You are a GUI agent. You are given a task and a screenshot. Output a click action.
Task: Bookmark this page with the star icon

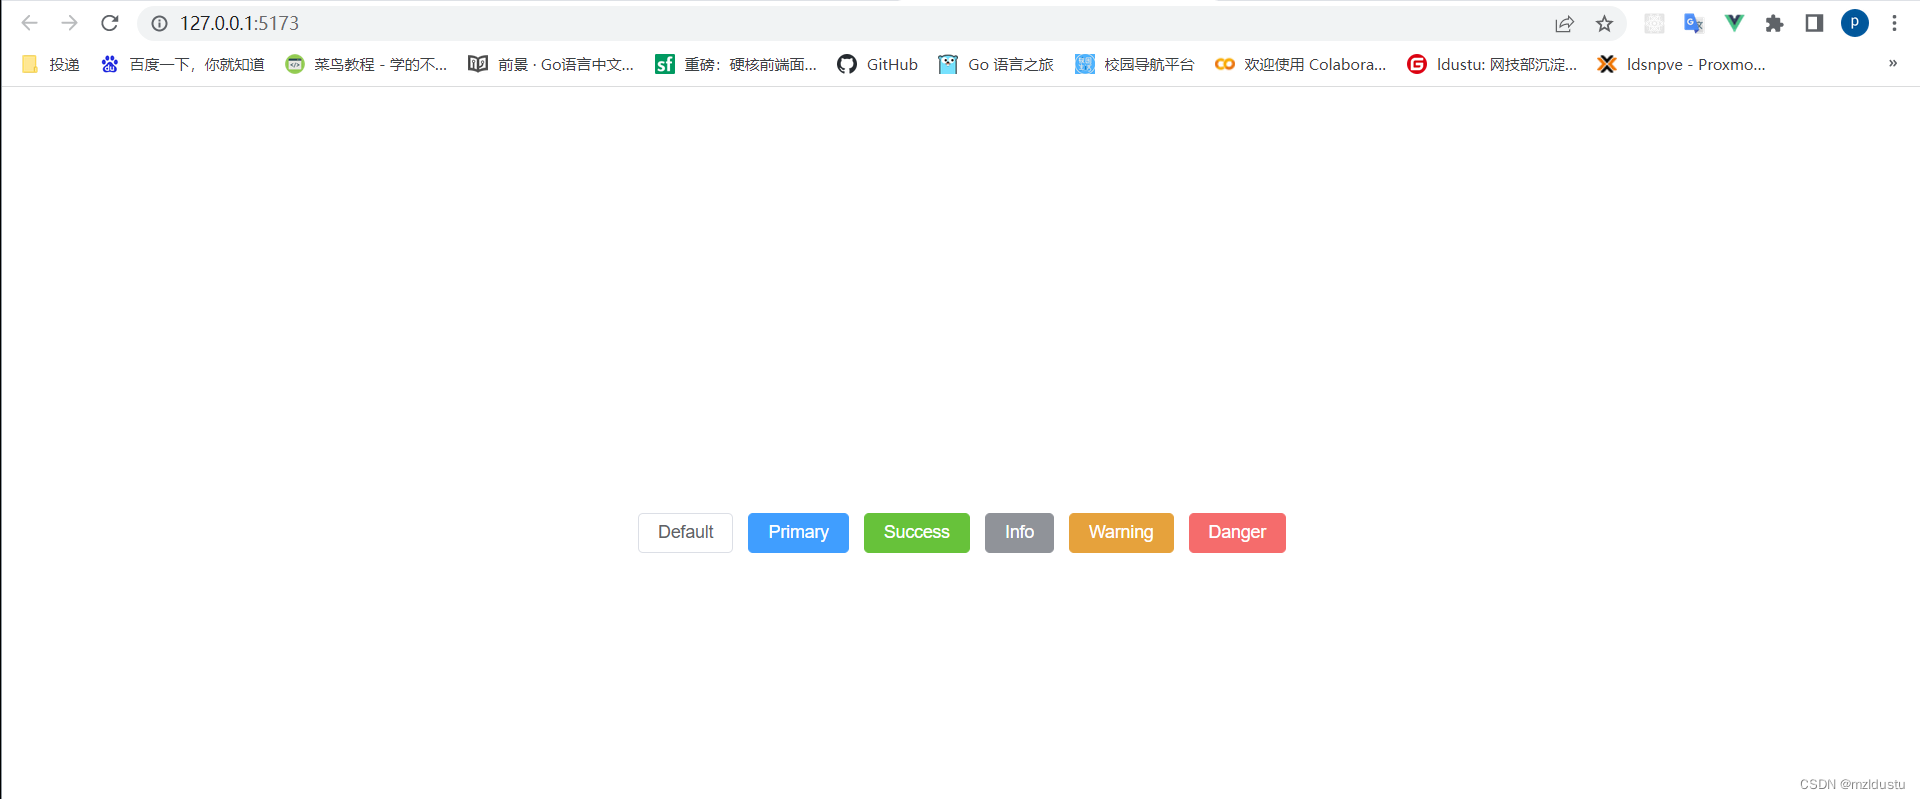click(1604, 23)
